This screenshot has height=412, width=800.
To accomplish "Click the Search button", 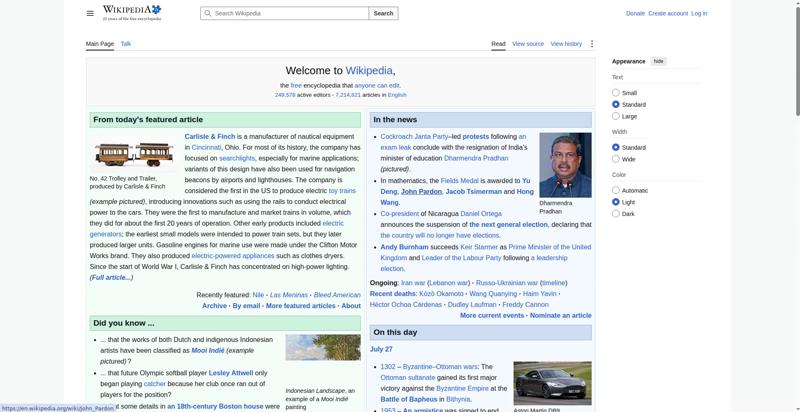I will (383, 13).
